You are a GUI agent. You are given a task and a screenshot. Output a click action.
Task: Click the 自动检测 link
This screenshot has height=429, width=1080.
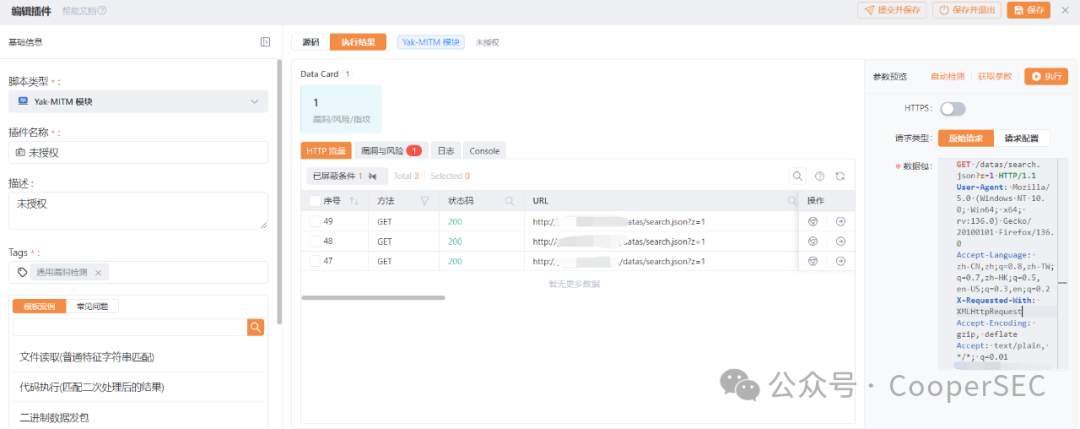948,76
